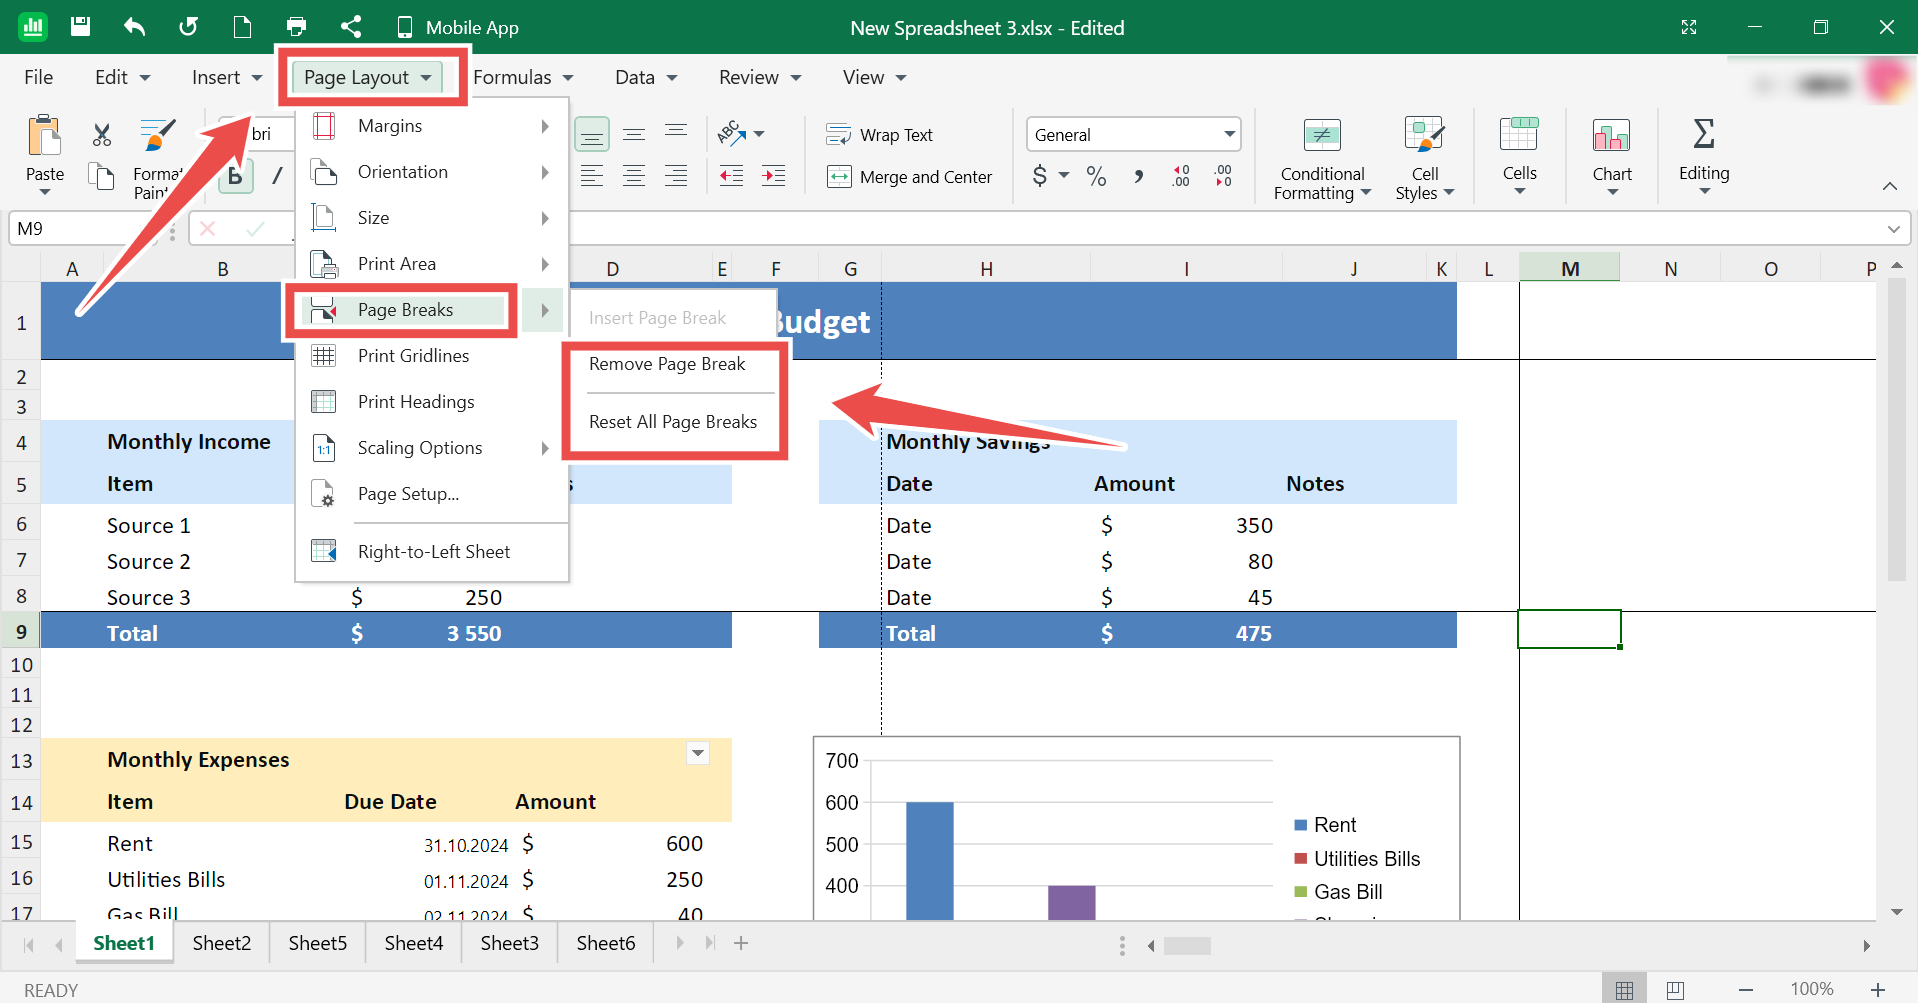
Task: Toggle Bold formatting
Action: (x=236, y=177)
